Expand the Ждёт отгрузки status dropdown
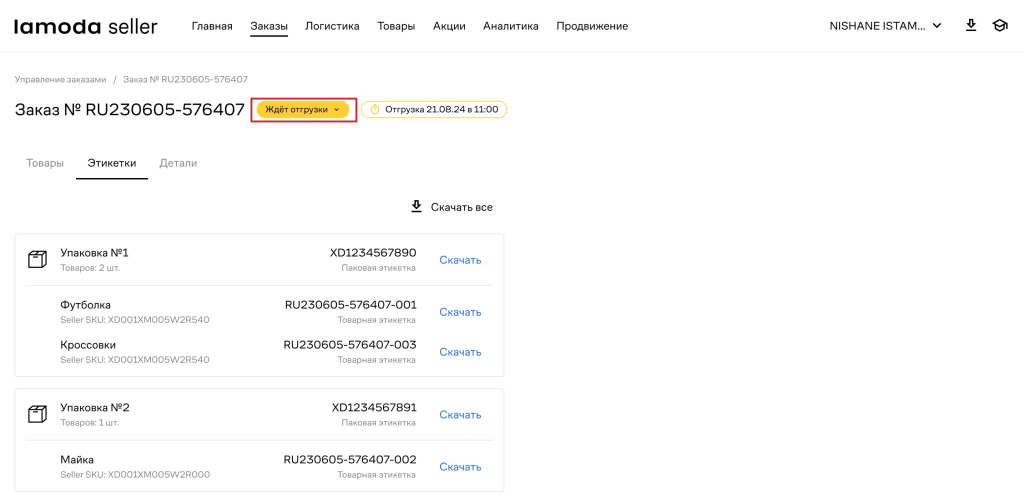Viewport: 1024px width, 504px height. (302, 110)
